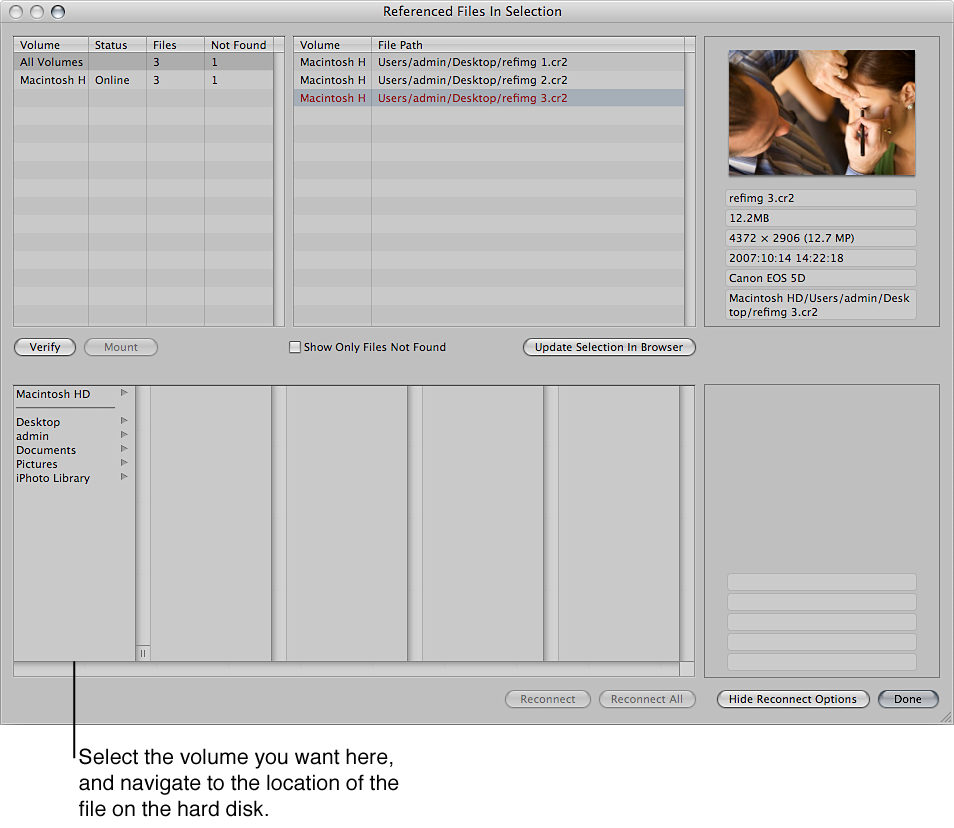Click the file list horizontal scrollbar

click(350, 669)
